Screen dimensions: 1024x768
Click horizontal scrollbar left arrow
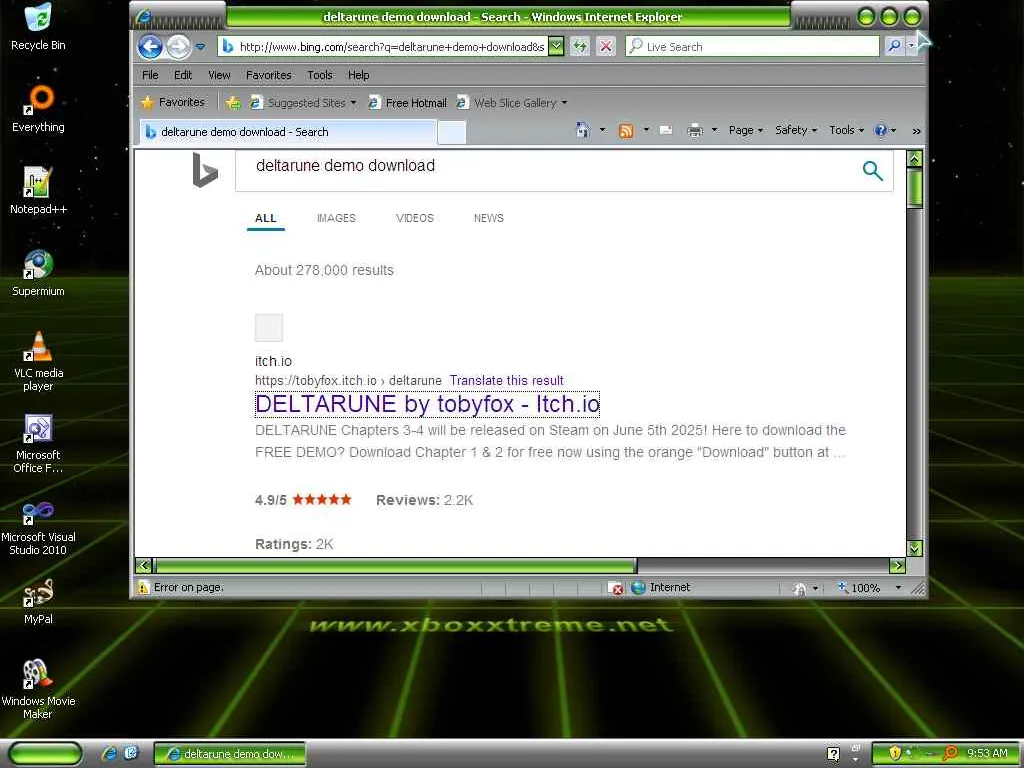click(x=144, y=566)
